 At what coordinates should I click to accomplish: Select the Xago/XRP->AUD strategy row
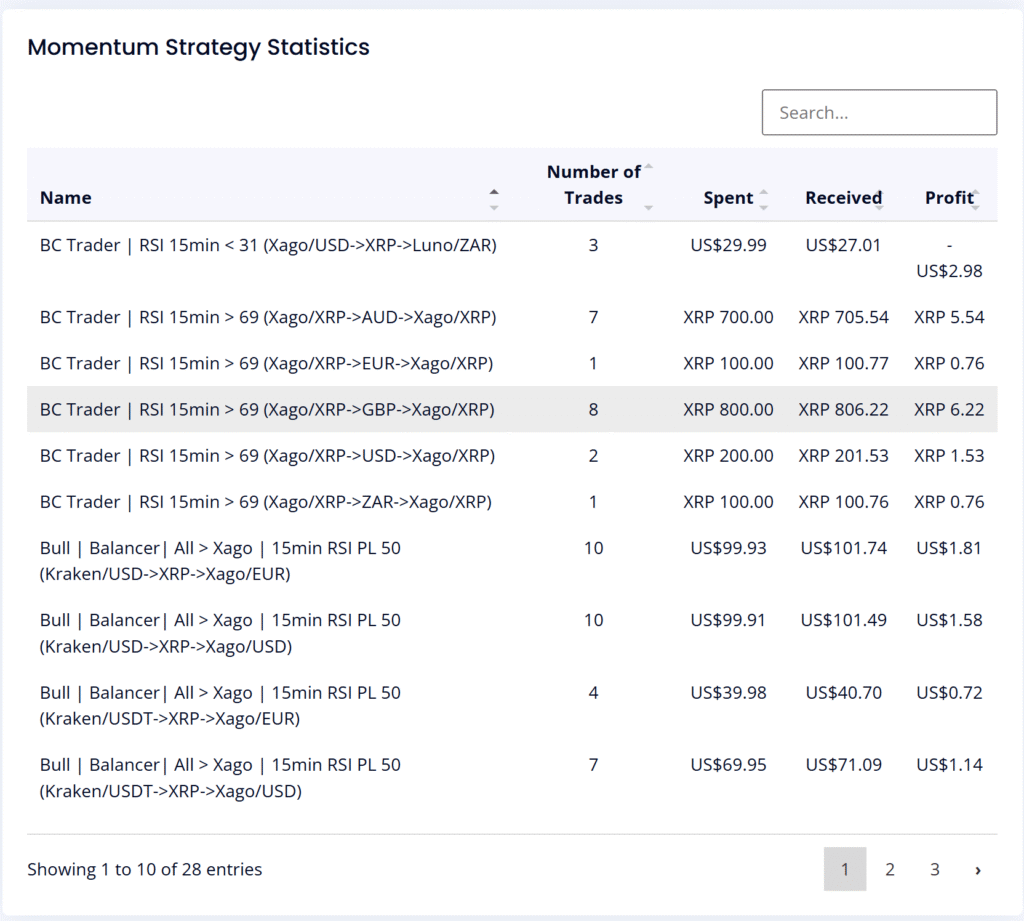click(x=267, y=317)
